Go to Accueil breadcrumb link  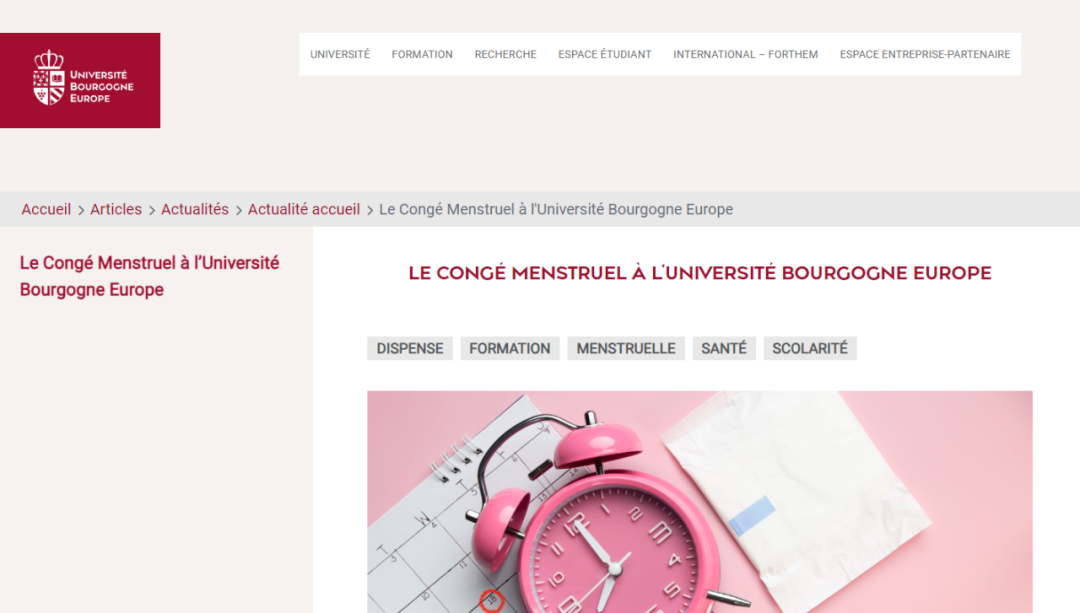pos(46,209)
